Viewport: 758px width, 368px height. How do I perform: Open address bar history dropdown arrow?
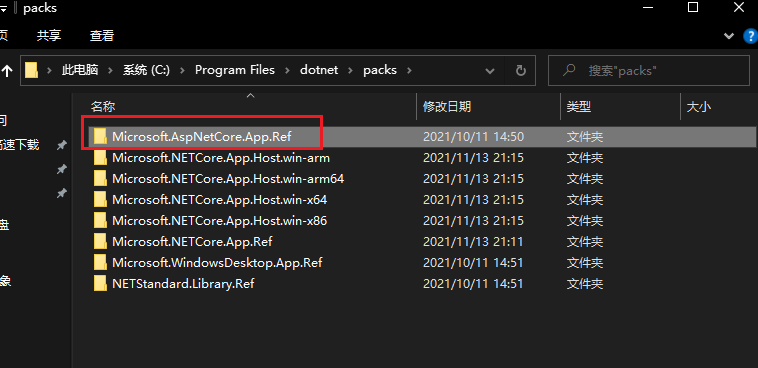tap(490, 71)
